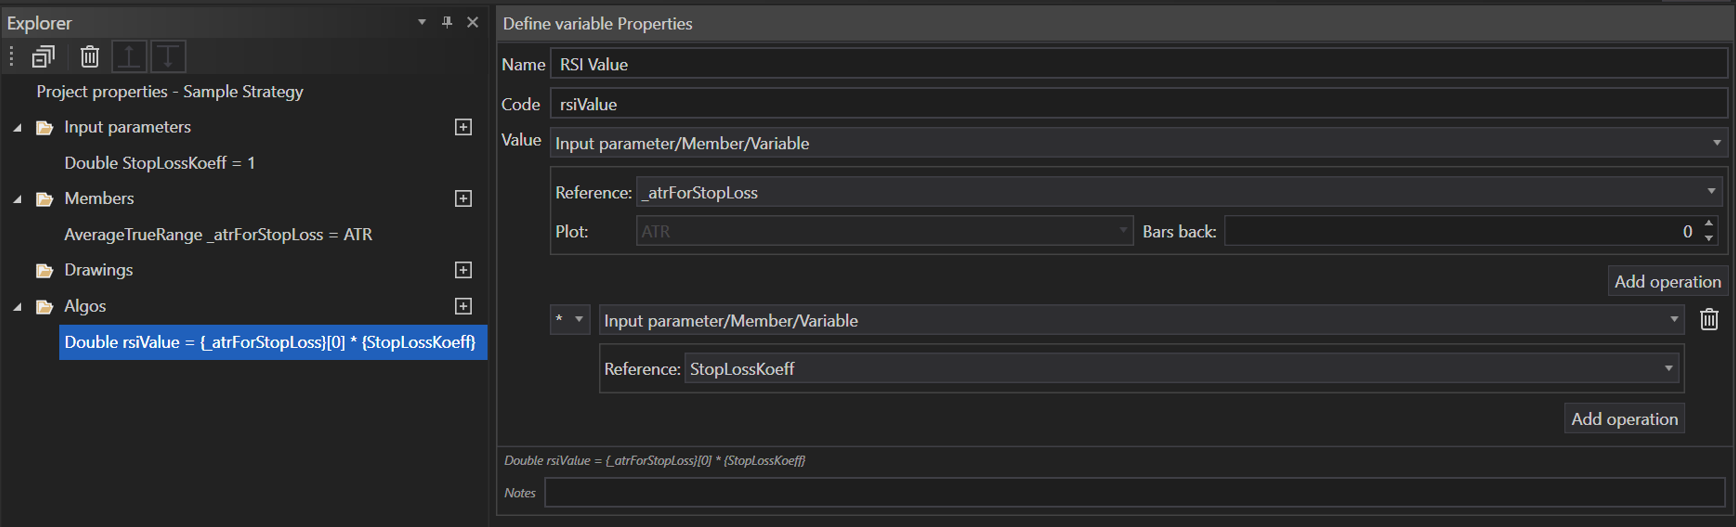
Task: Open the Value type dropdown
Action: [1716, 143]
